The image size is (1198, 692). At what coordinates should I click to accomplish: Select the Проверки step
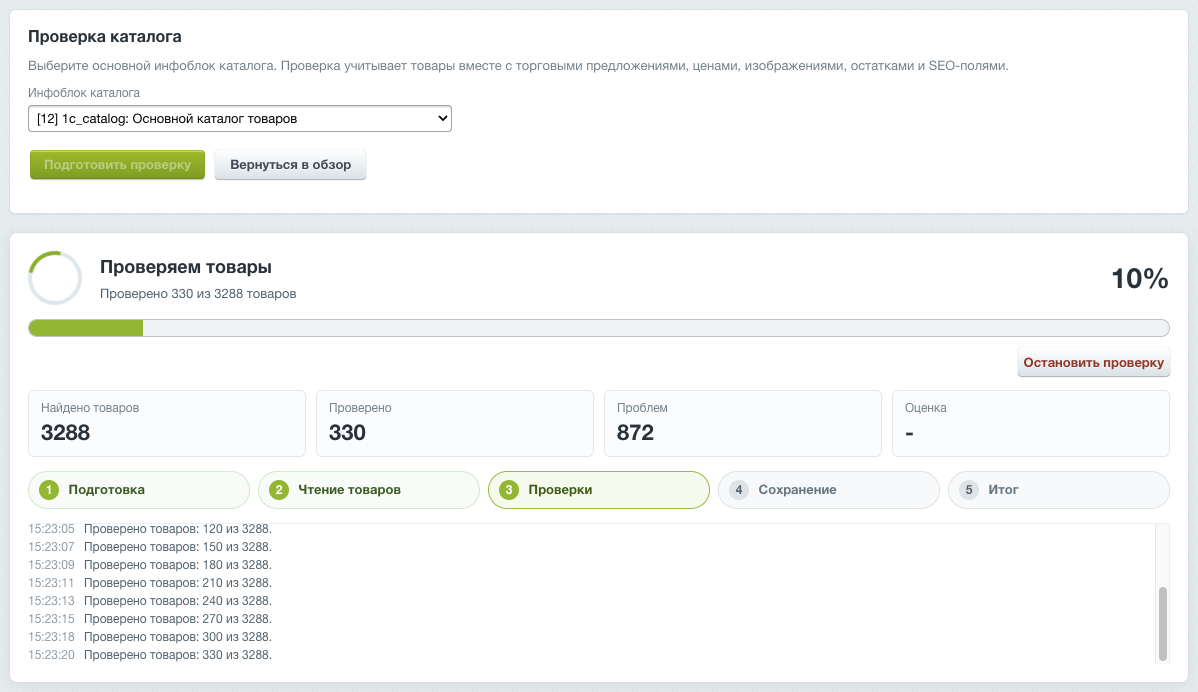[x=599, y=490]
